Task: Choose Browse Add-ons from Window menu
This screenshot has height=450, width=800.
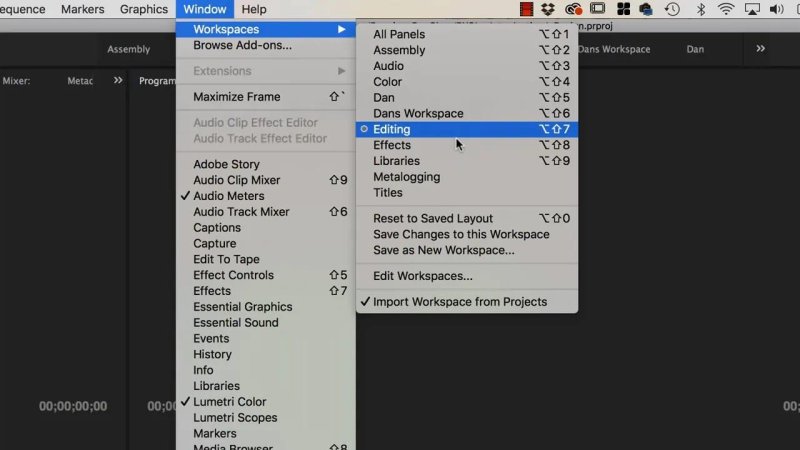Action: (x=265, y=45)
